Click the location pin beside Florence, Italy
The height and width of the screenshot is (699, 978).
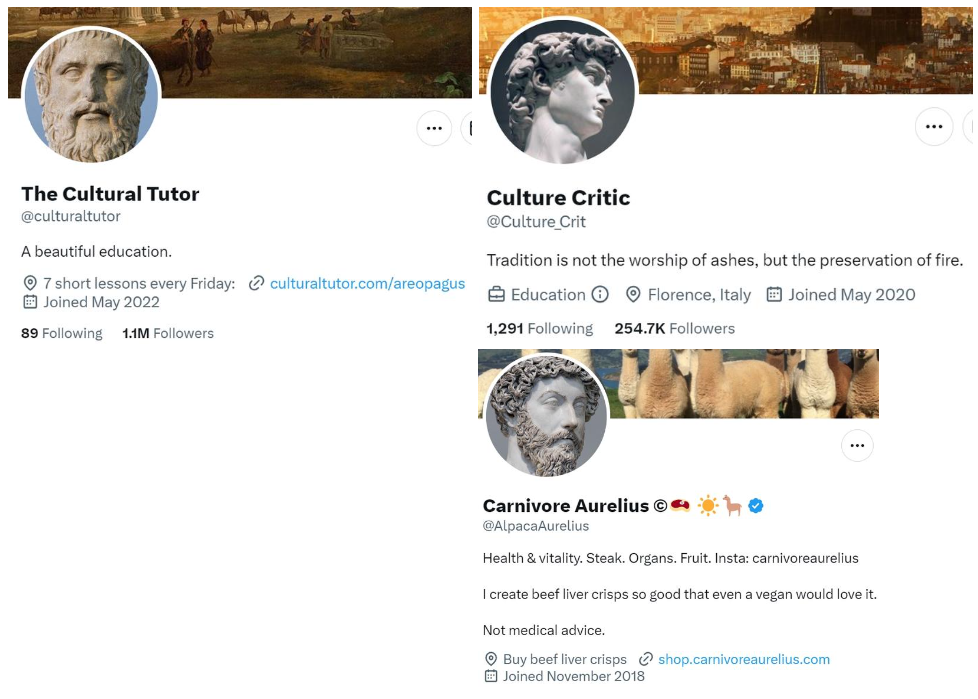coord(633,295)
